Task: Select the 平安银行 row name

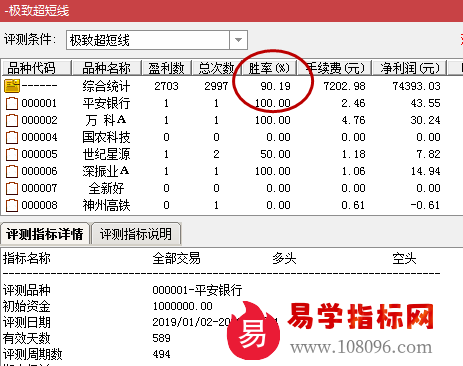Action: (x=106, y=103)
